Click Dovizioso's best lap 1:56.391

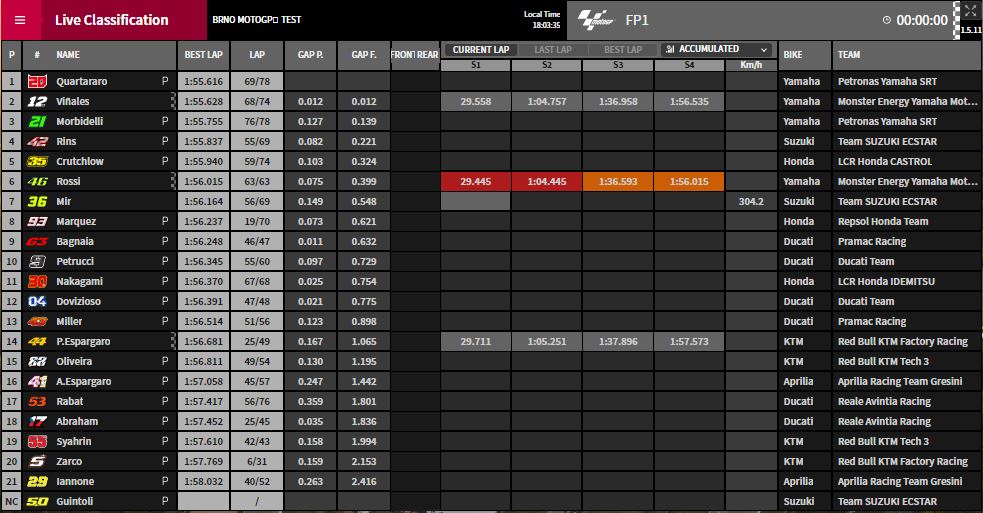(x=204, y=302)
